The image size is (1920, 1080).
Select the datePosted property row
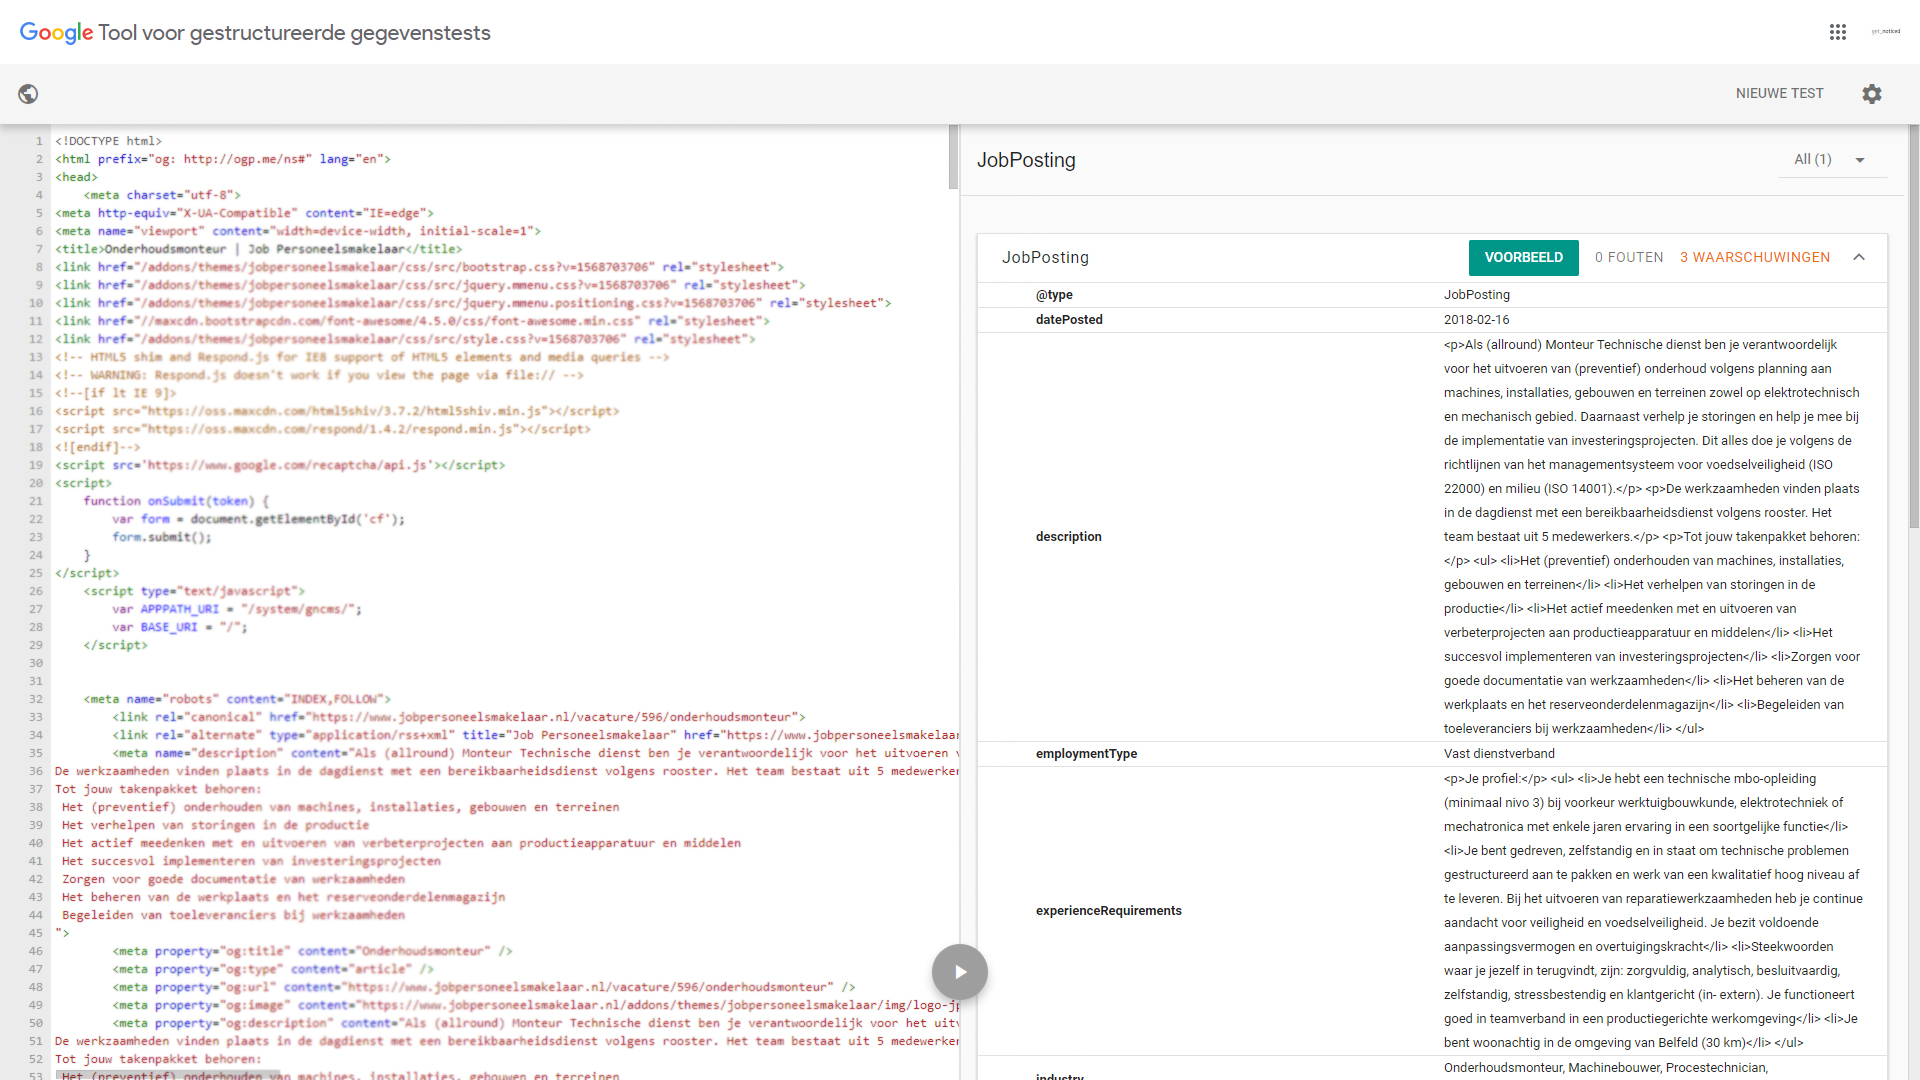coord(1432,320)
